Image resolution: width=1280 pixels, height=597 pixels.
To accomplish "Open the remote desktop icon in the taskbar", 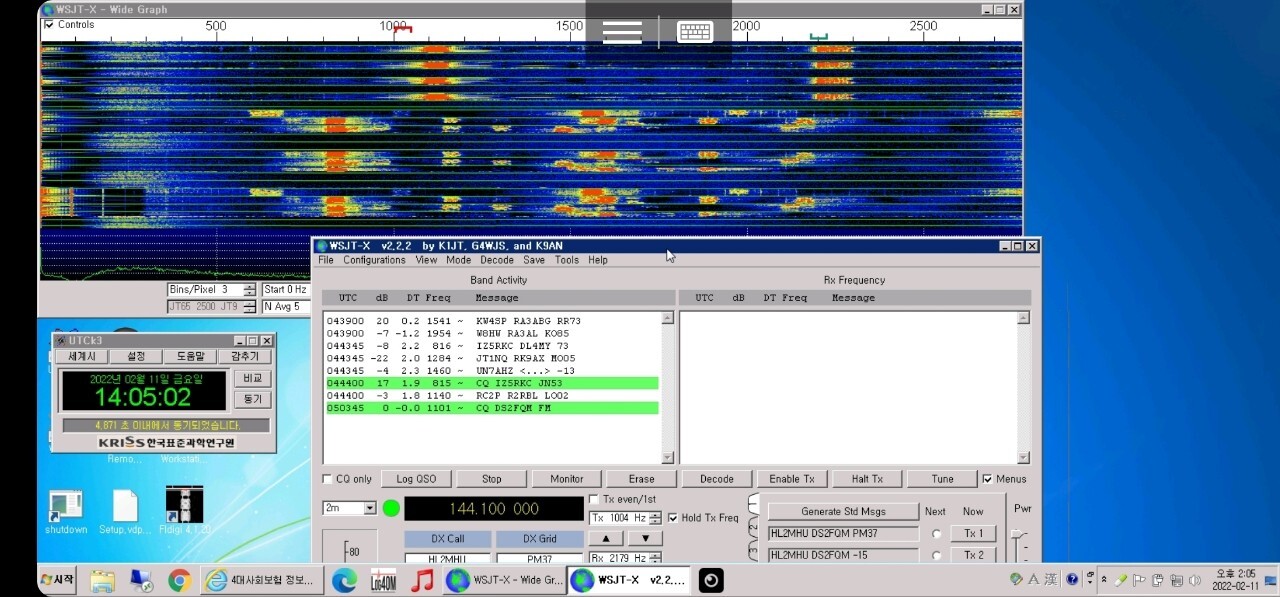I will pos(141,580).
